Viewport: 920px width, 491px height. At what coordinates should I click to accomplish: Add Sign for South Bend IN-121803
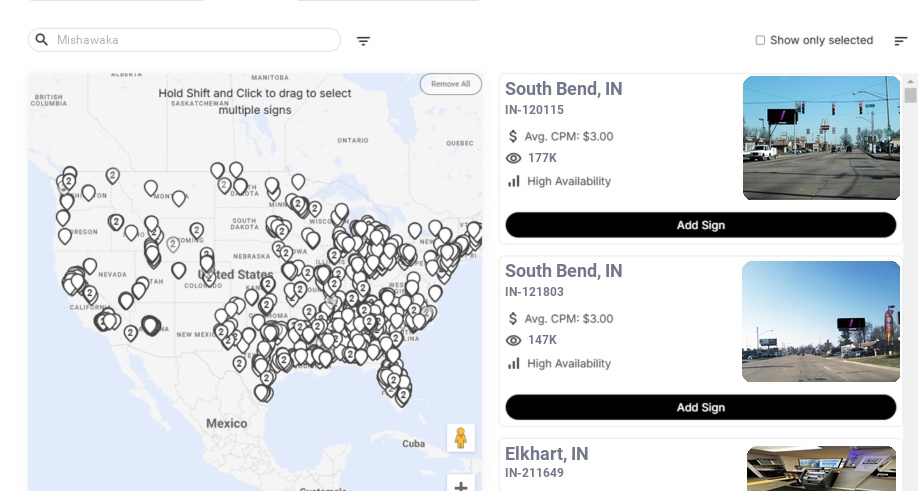coord(700,407)
